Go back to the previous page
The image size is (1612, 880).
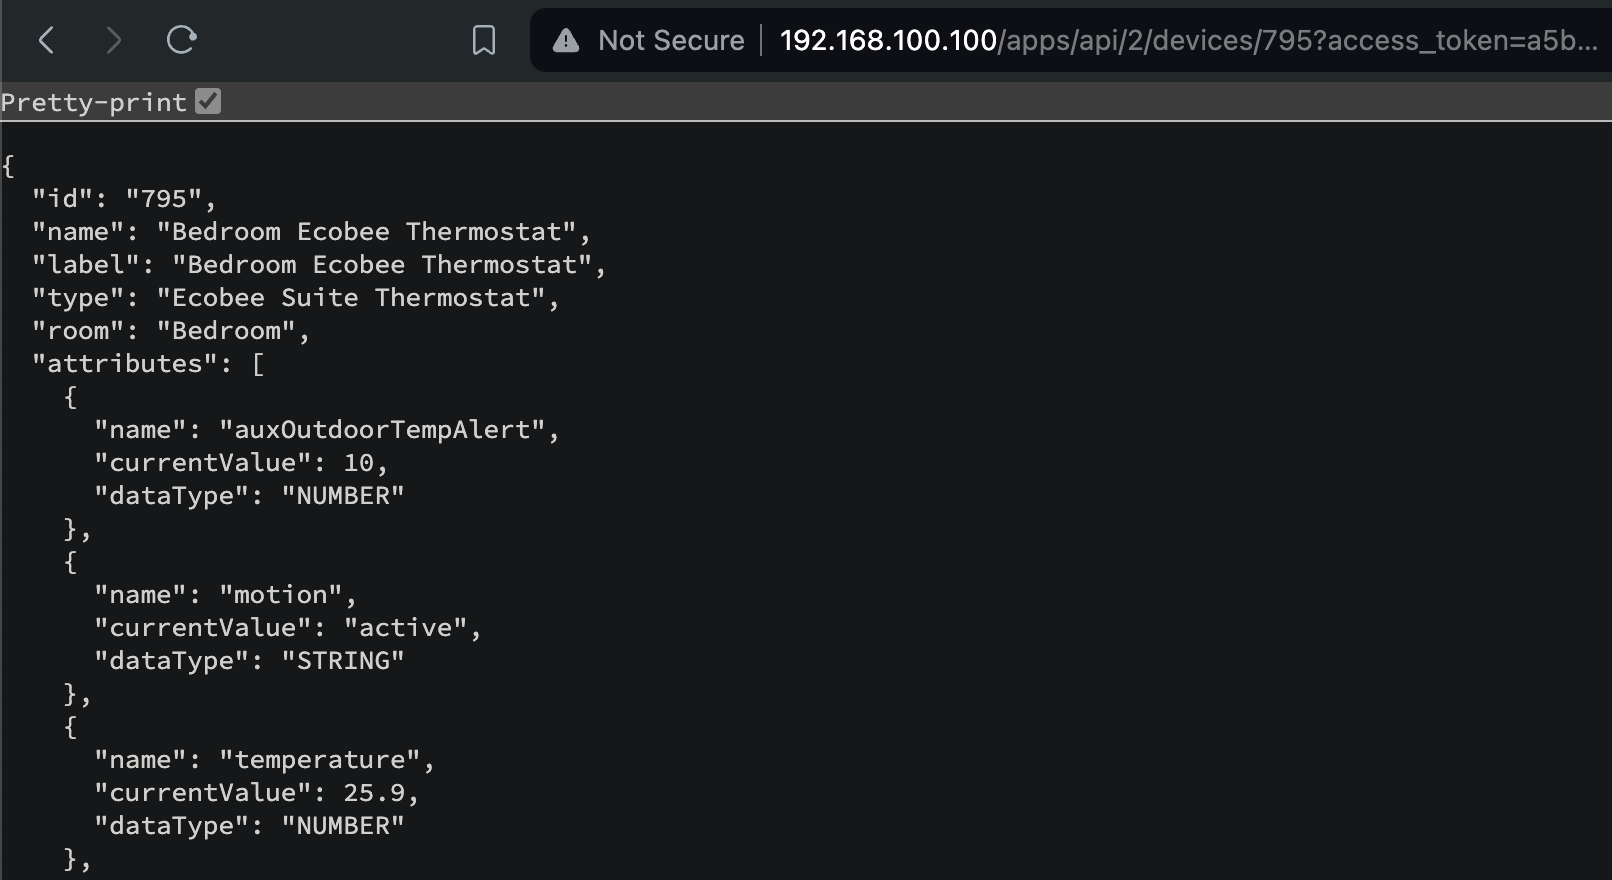46,40
